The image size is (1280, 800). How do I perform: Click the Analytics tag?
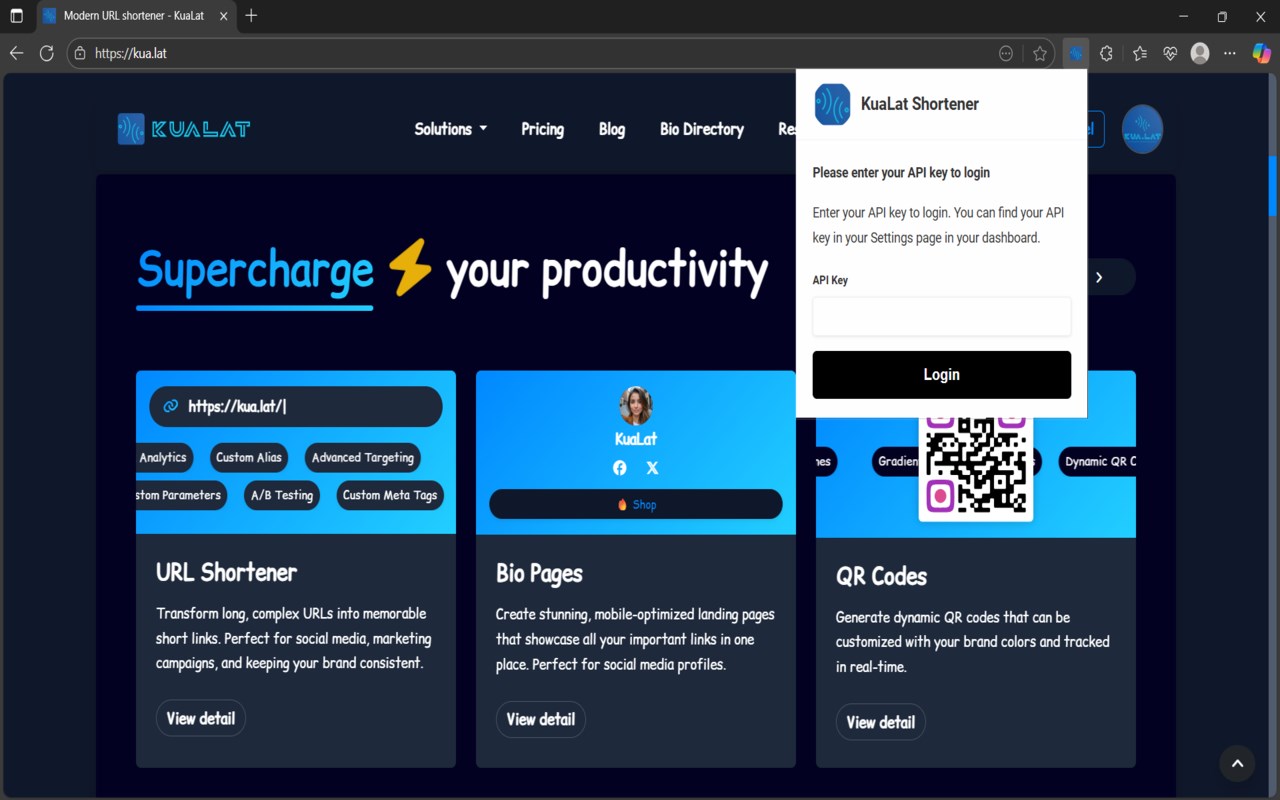tap(163, 457)
